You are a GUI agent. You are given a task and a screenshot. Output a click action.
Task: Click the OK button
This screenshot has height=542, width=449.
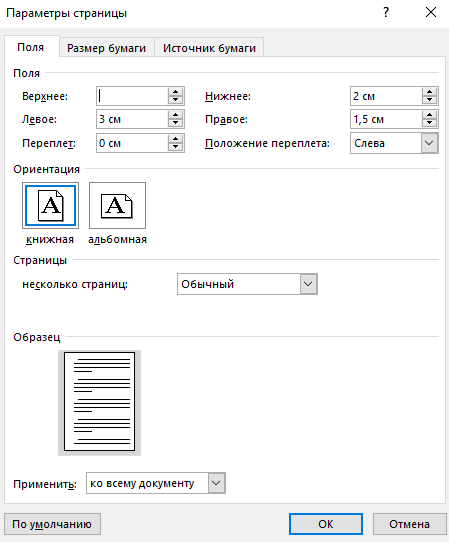326,524
